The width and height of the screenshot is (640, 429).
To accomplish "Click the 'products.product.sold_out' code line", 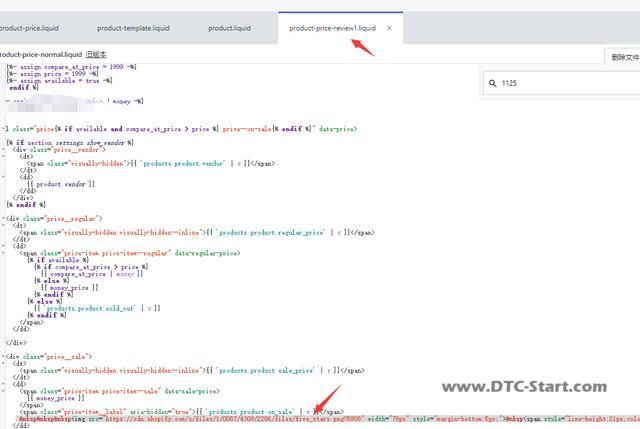I will pyautogui.click(x=97, y=308).
